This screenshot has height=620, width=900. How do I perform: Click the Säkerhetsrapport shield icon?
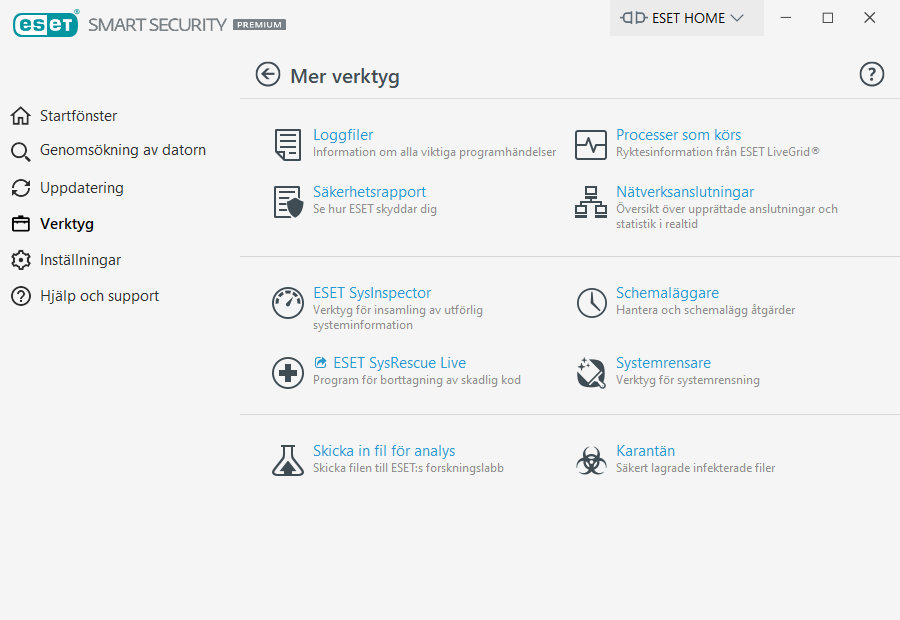coord(288,202)
